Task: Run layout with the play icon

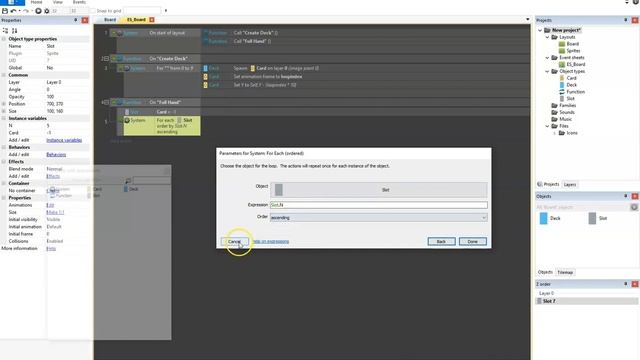Action: click(38, 11)
